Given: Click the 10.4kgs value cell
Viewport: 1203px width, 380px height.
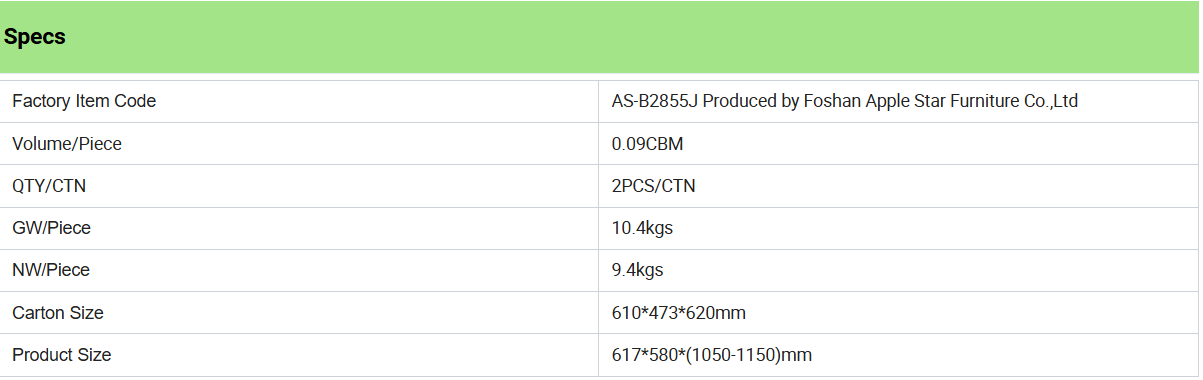Looking at the screenshot, I should pyautogui.click(x=898, y=228).
